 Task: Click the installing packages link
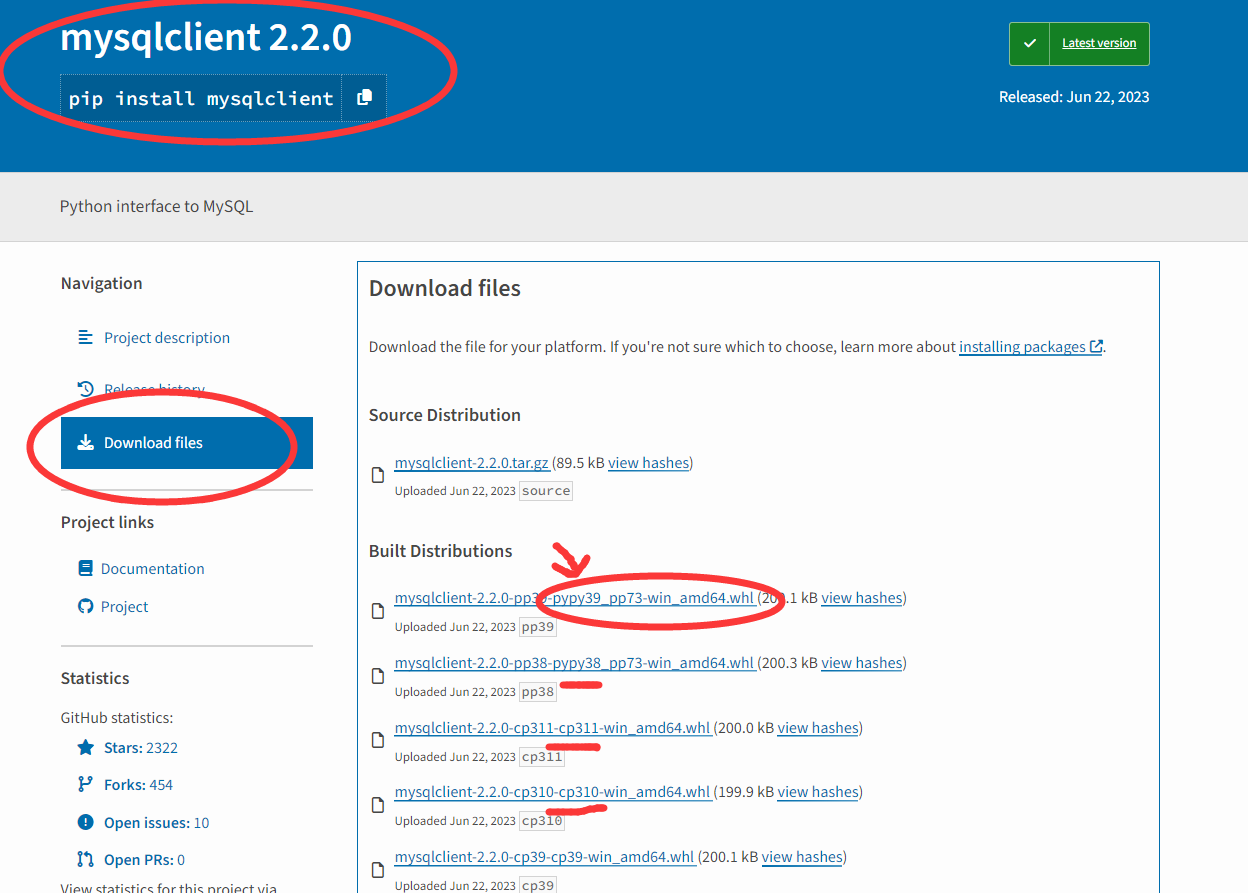tap(1023, 346)
